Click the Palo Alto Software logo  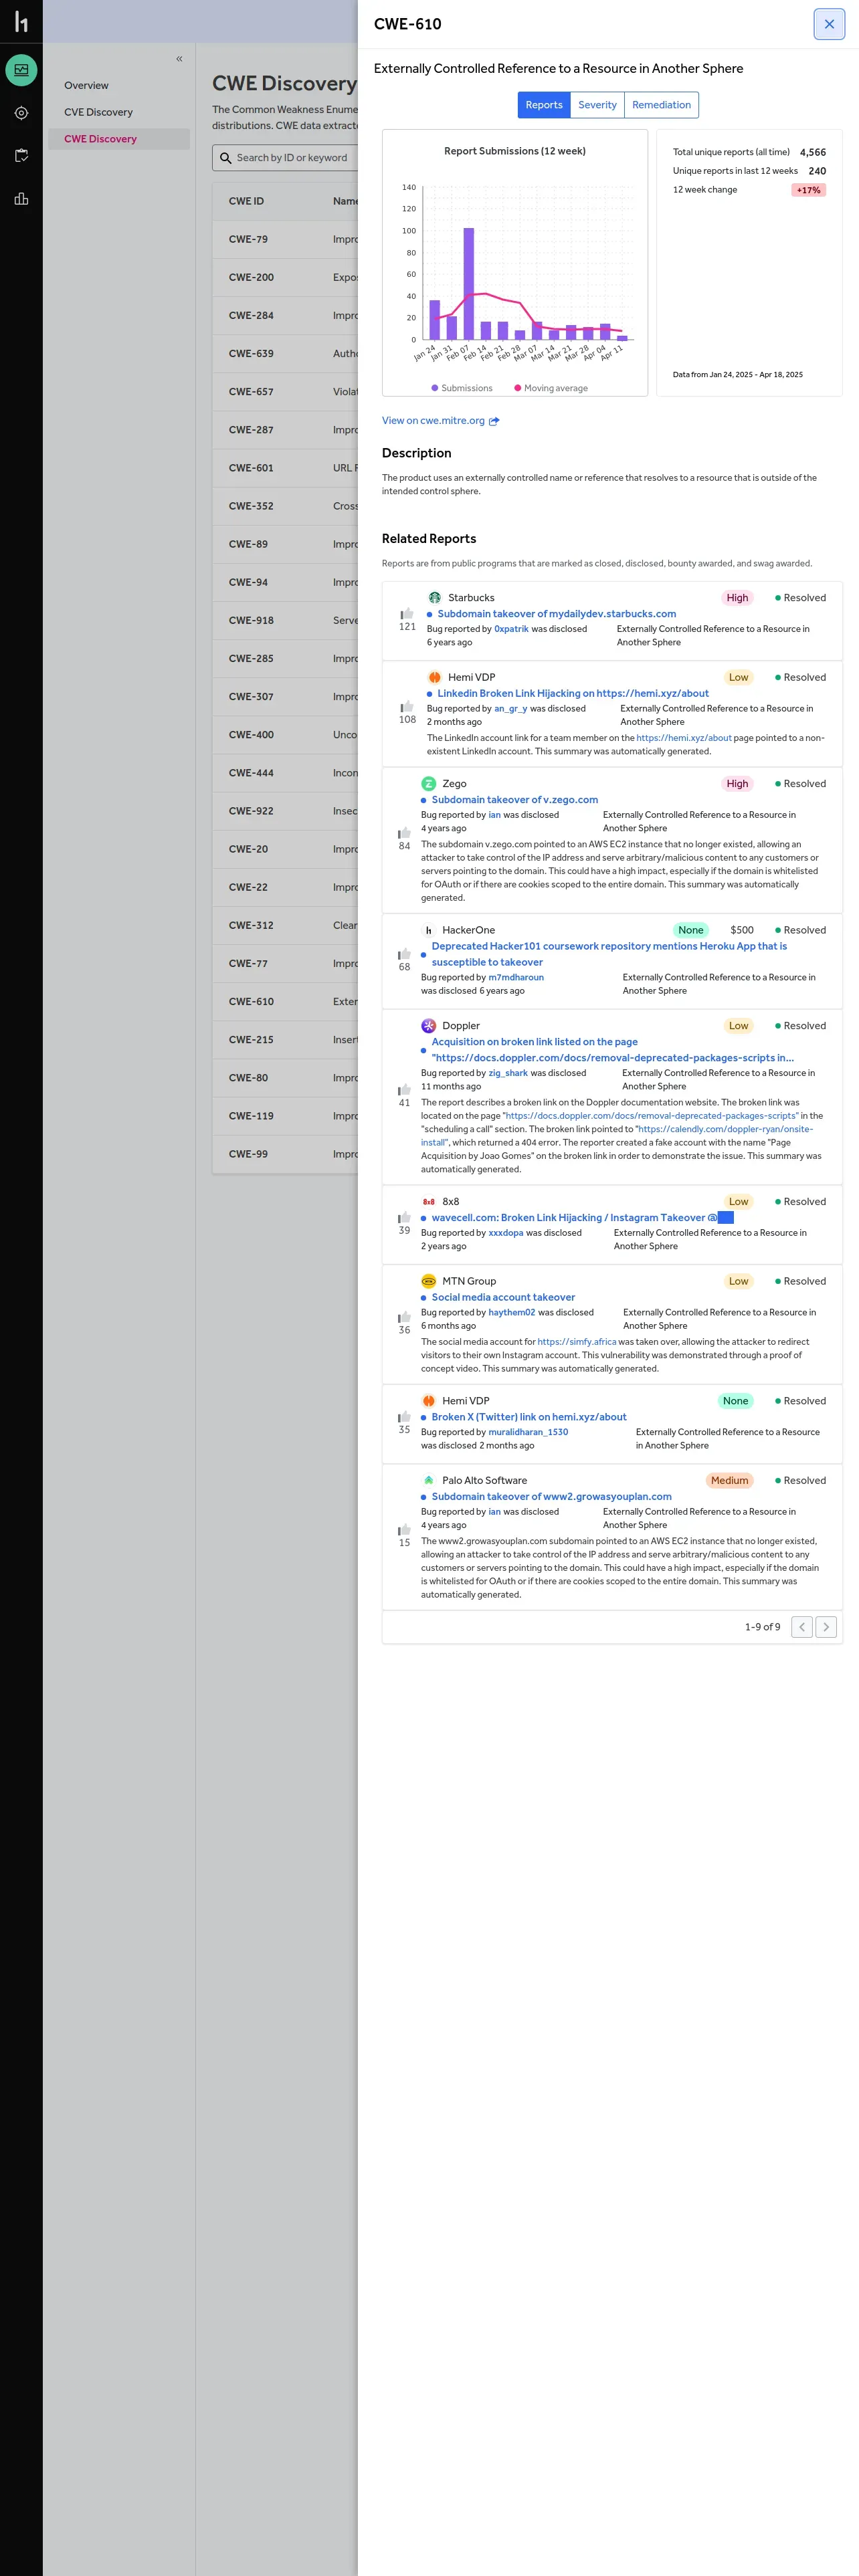click(429, 1481)
